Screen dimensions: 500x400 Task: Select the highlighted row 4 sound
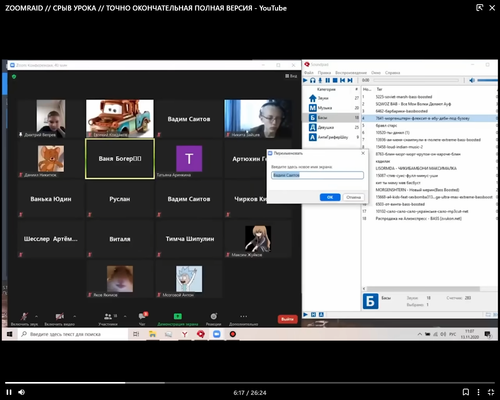430,118
